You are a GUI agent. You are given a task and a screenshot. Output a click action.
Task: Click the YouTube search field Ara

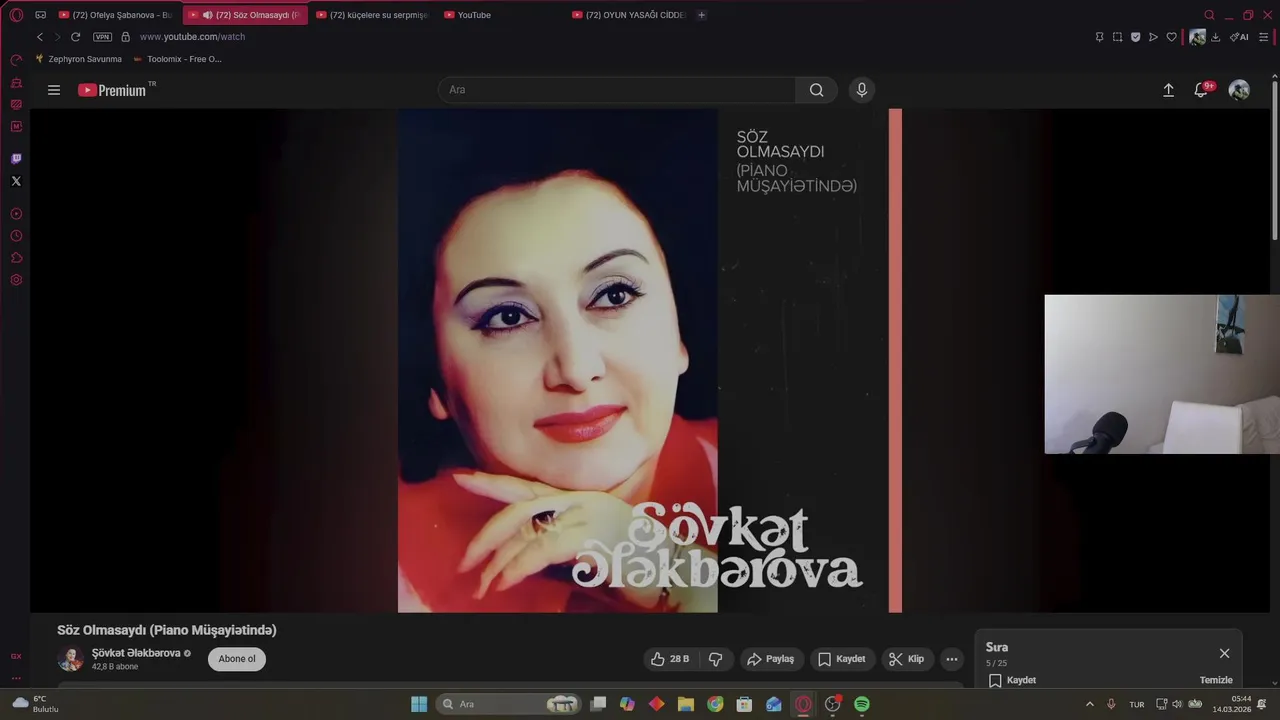(x=617, y=90)
